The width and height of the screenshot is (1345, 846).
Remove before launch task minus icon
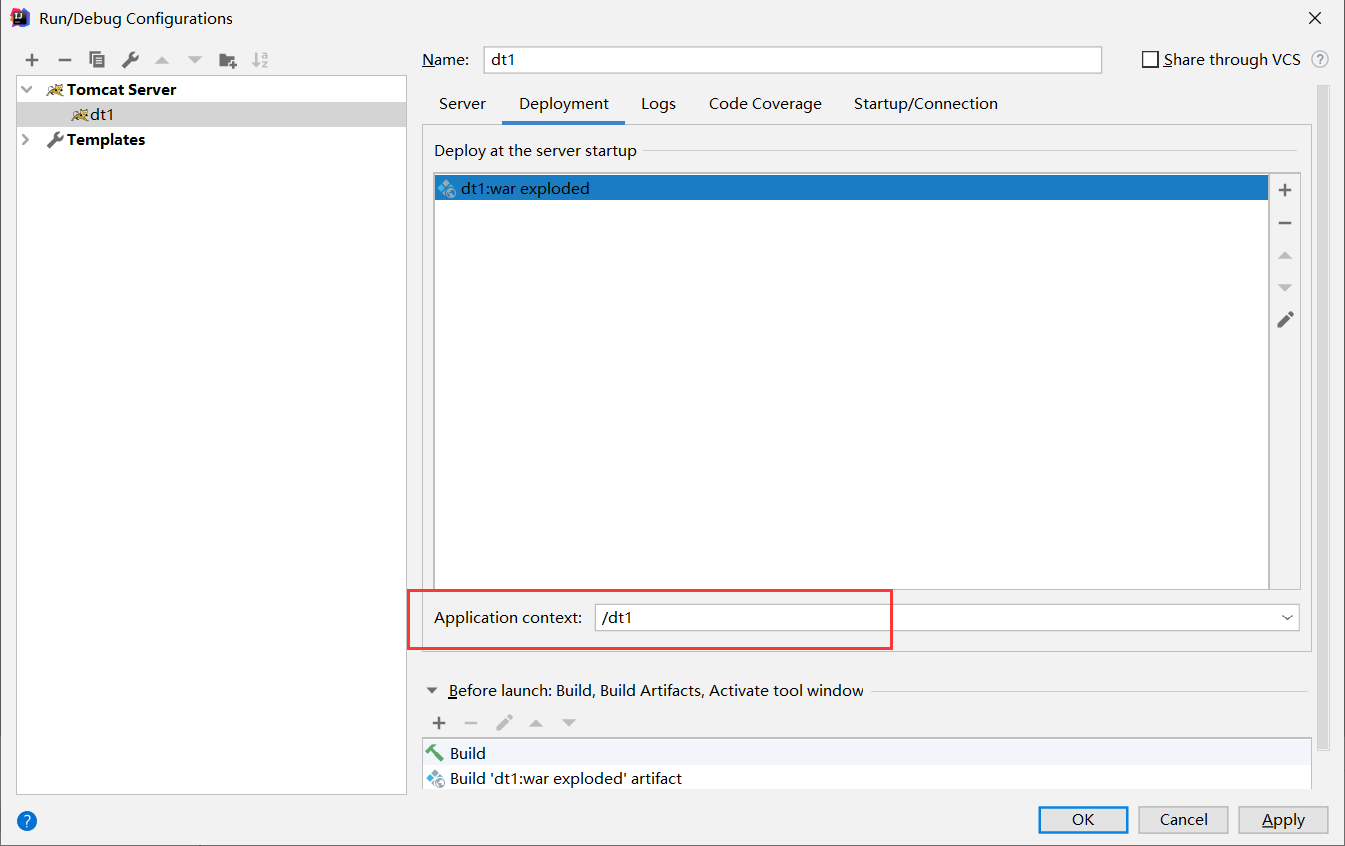(471, 723)
